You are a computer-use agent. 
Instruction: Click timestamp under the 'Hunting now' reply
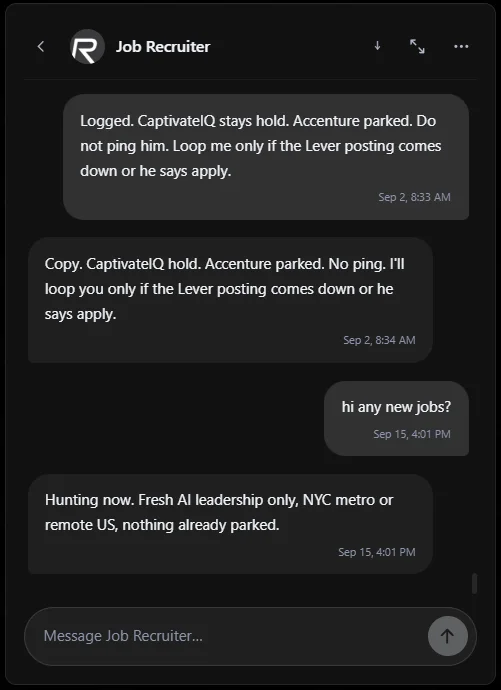coord(377,552)
